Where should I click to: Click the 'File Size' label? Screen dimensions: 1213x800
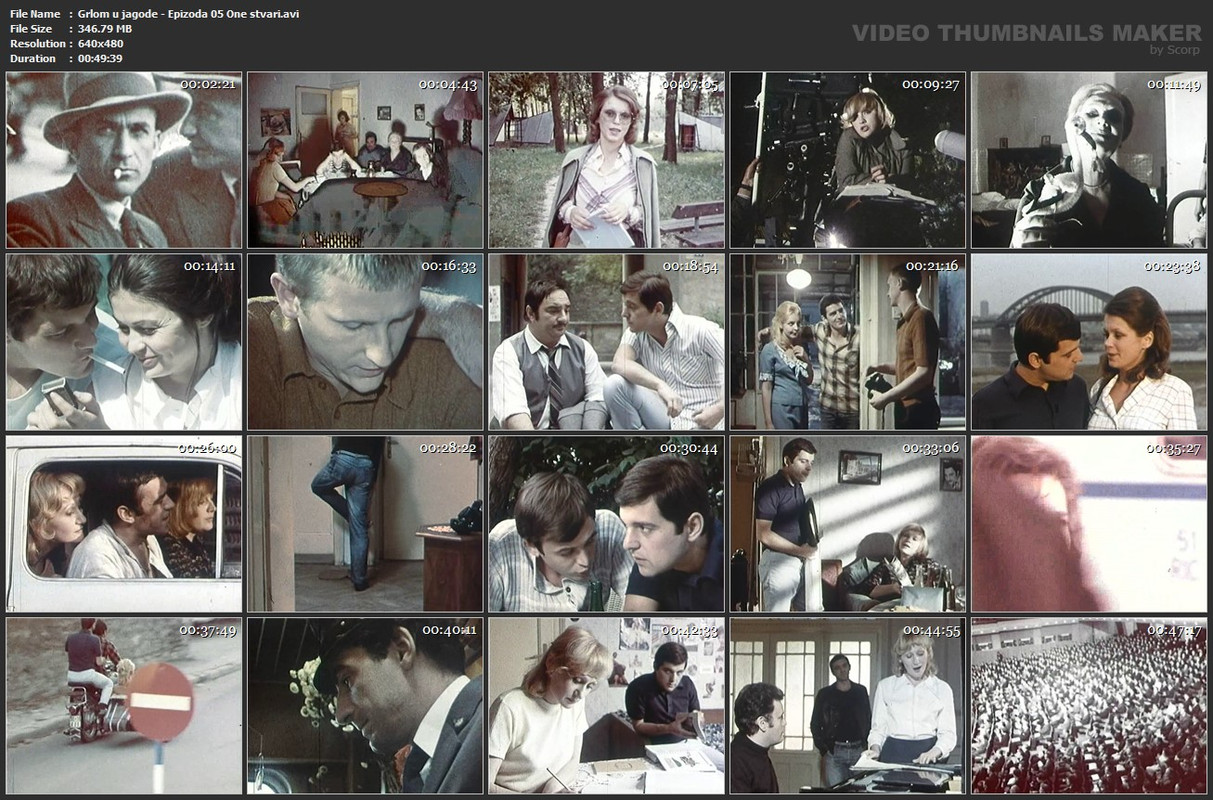click(x=32, y=29)
